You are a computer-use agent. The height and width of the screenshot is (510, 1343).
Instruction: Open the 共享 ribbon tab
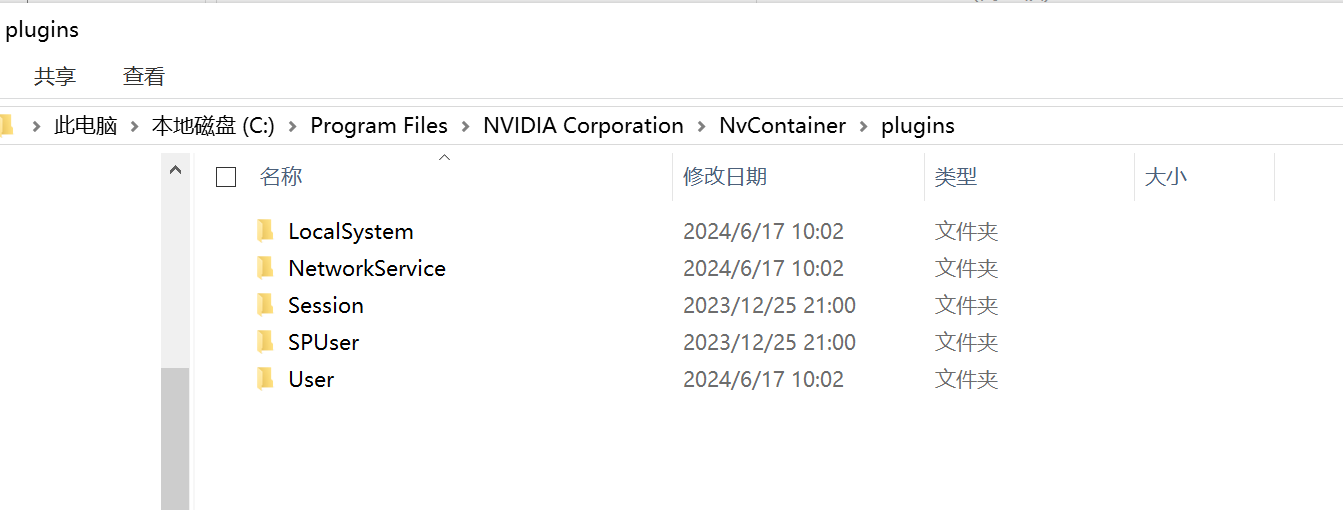[x=55, y=76]
